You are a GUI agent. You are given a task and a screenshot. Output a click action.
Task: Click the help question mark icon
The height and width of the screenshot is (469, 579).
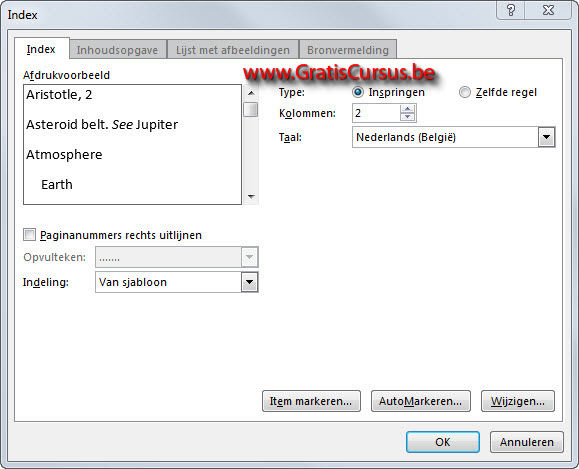pos(511,10)
